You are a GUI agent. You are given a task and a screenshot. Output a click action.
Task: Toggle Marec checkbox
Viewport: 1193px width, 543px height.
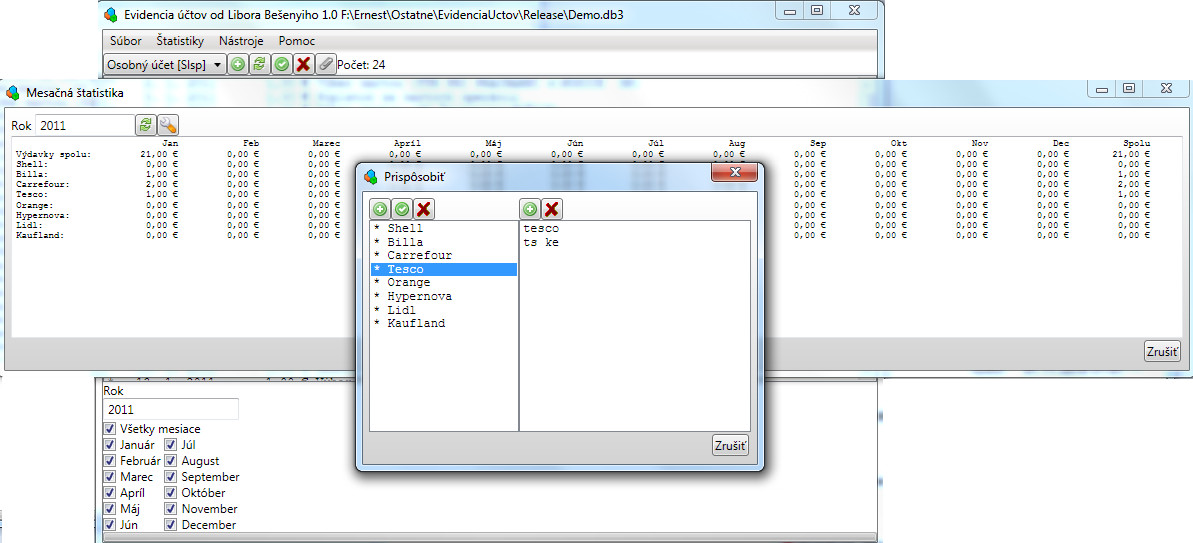point(110,476)
